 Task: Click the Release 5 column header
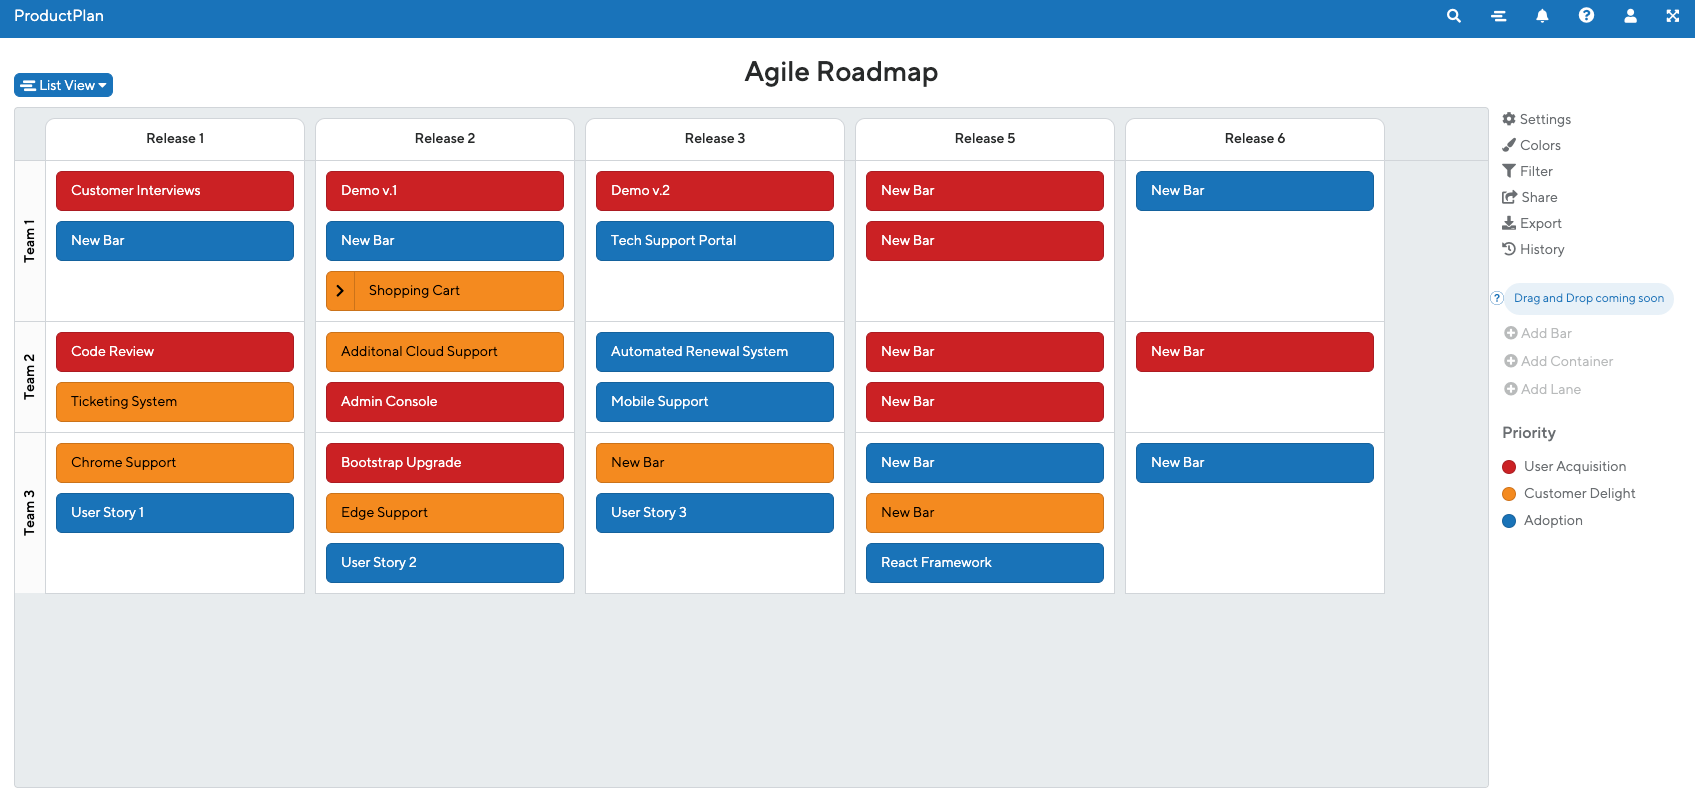point(985,139)
